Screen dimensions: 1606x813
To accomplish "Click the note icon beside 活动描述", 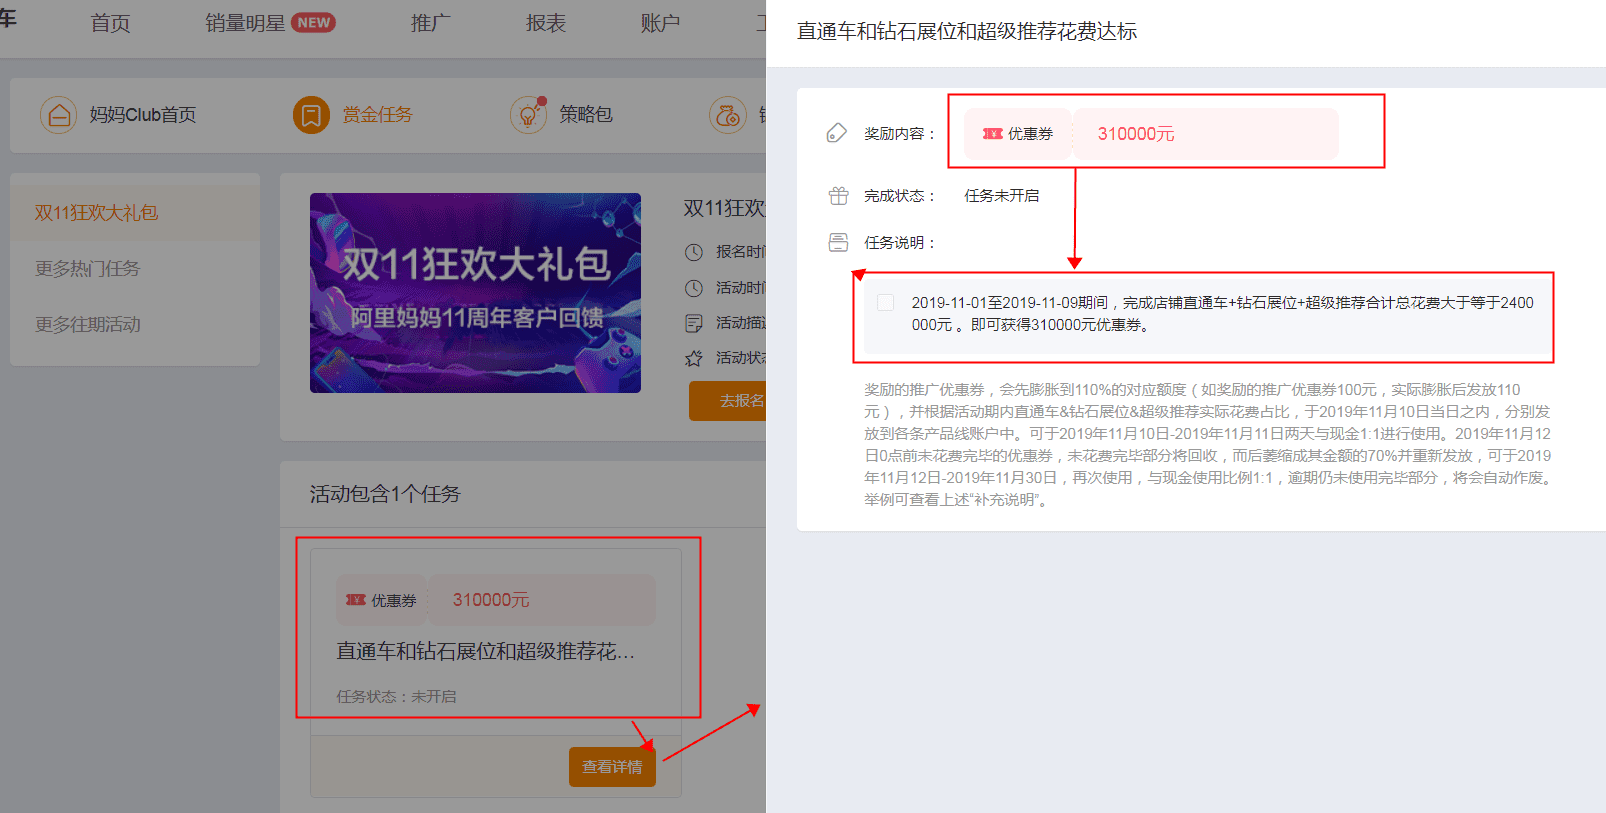I will [694, 323].
